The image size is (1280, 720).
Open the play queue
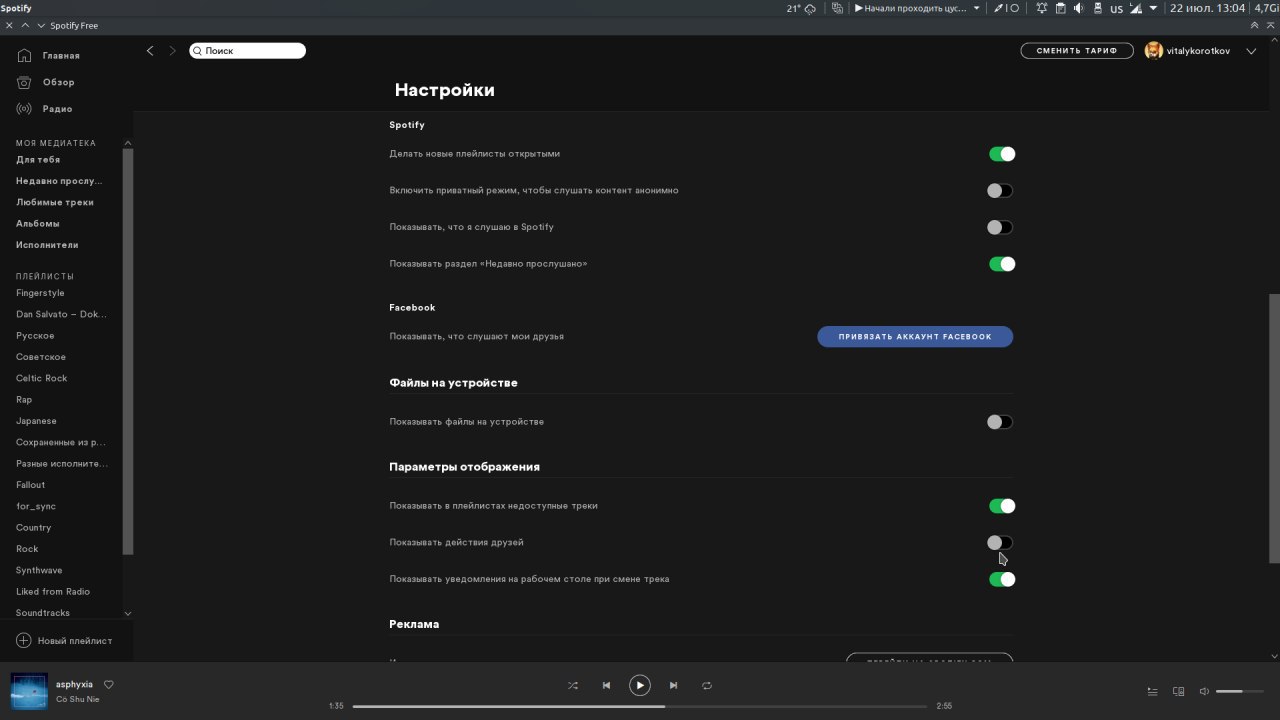pos(1152,691)
